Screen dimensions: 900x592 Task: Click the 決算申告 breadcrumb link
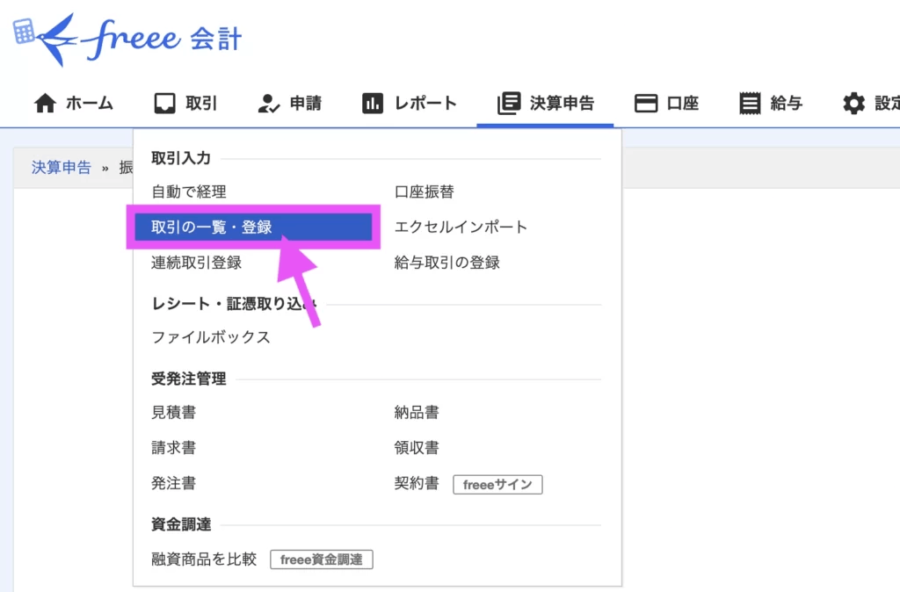[61, 167]
